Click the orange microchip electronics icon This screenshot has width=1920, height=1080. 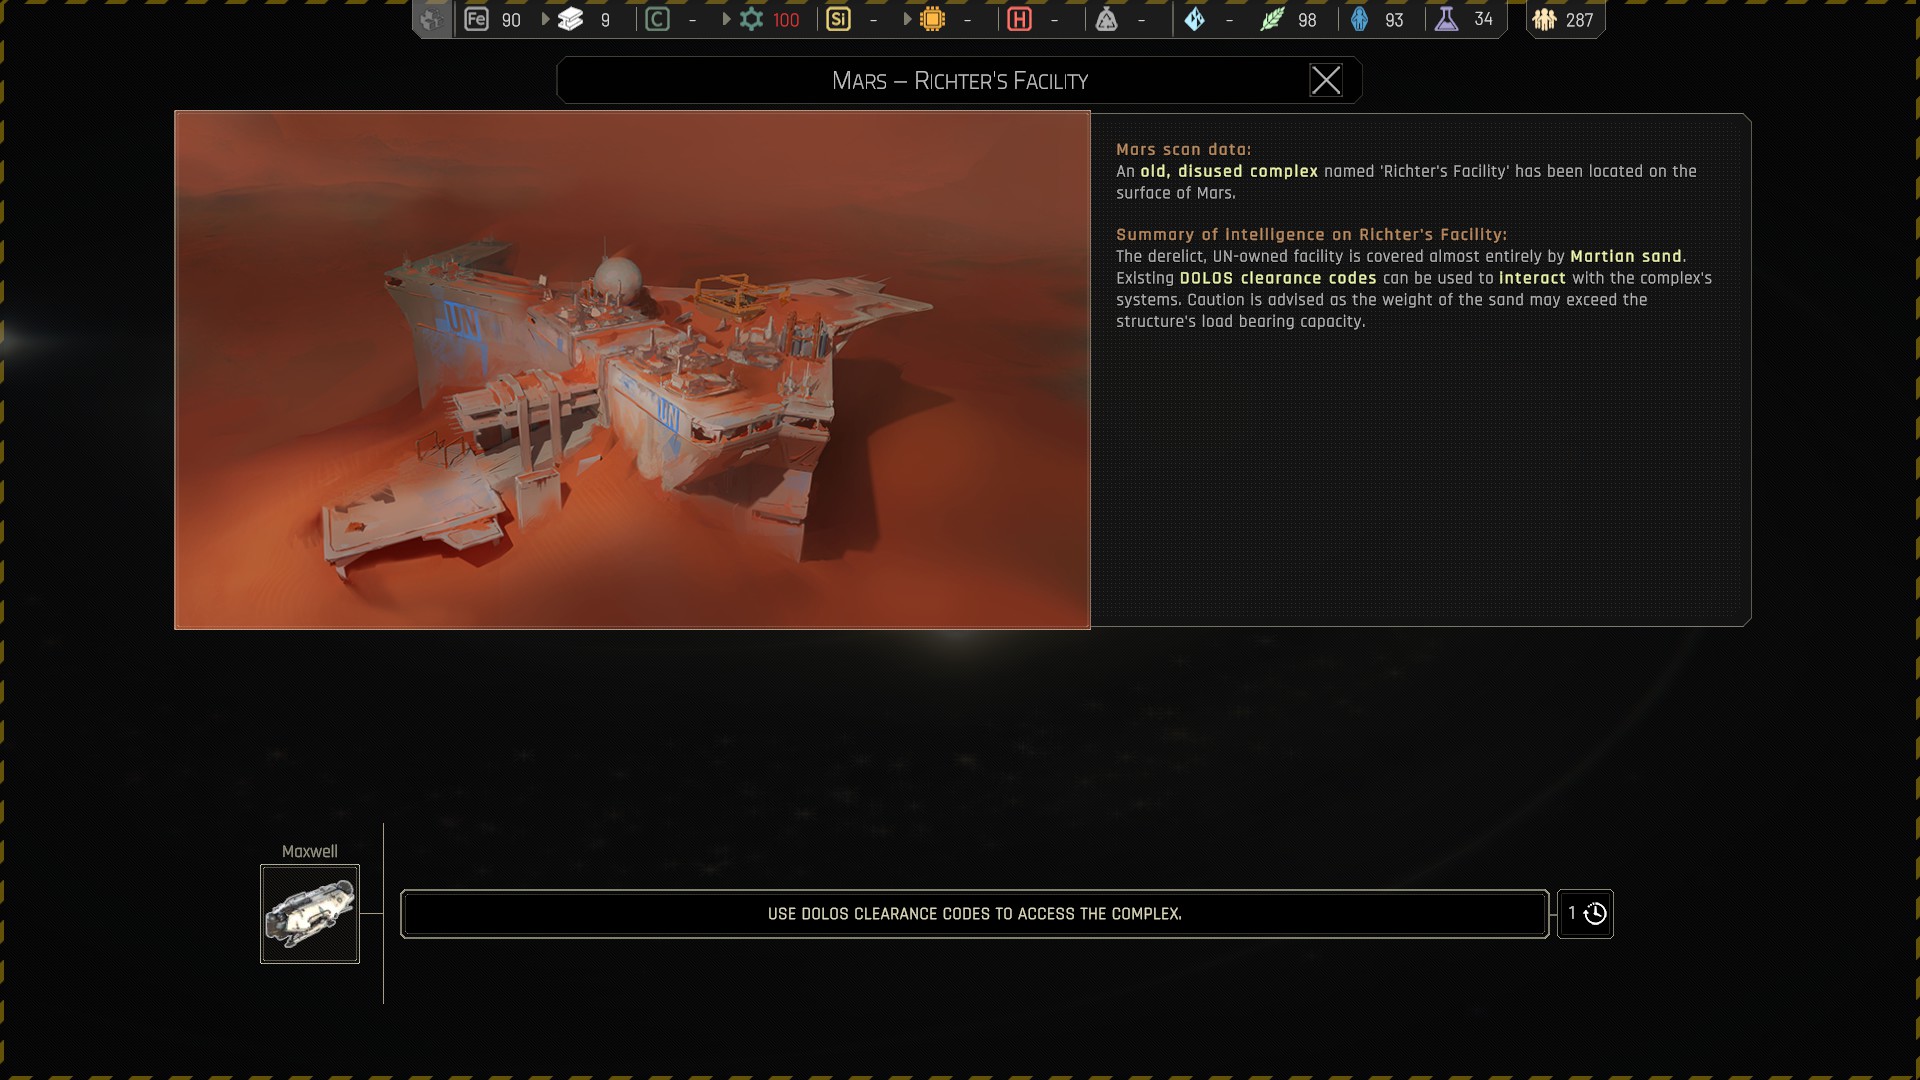932,19
